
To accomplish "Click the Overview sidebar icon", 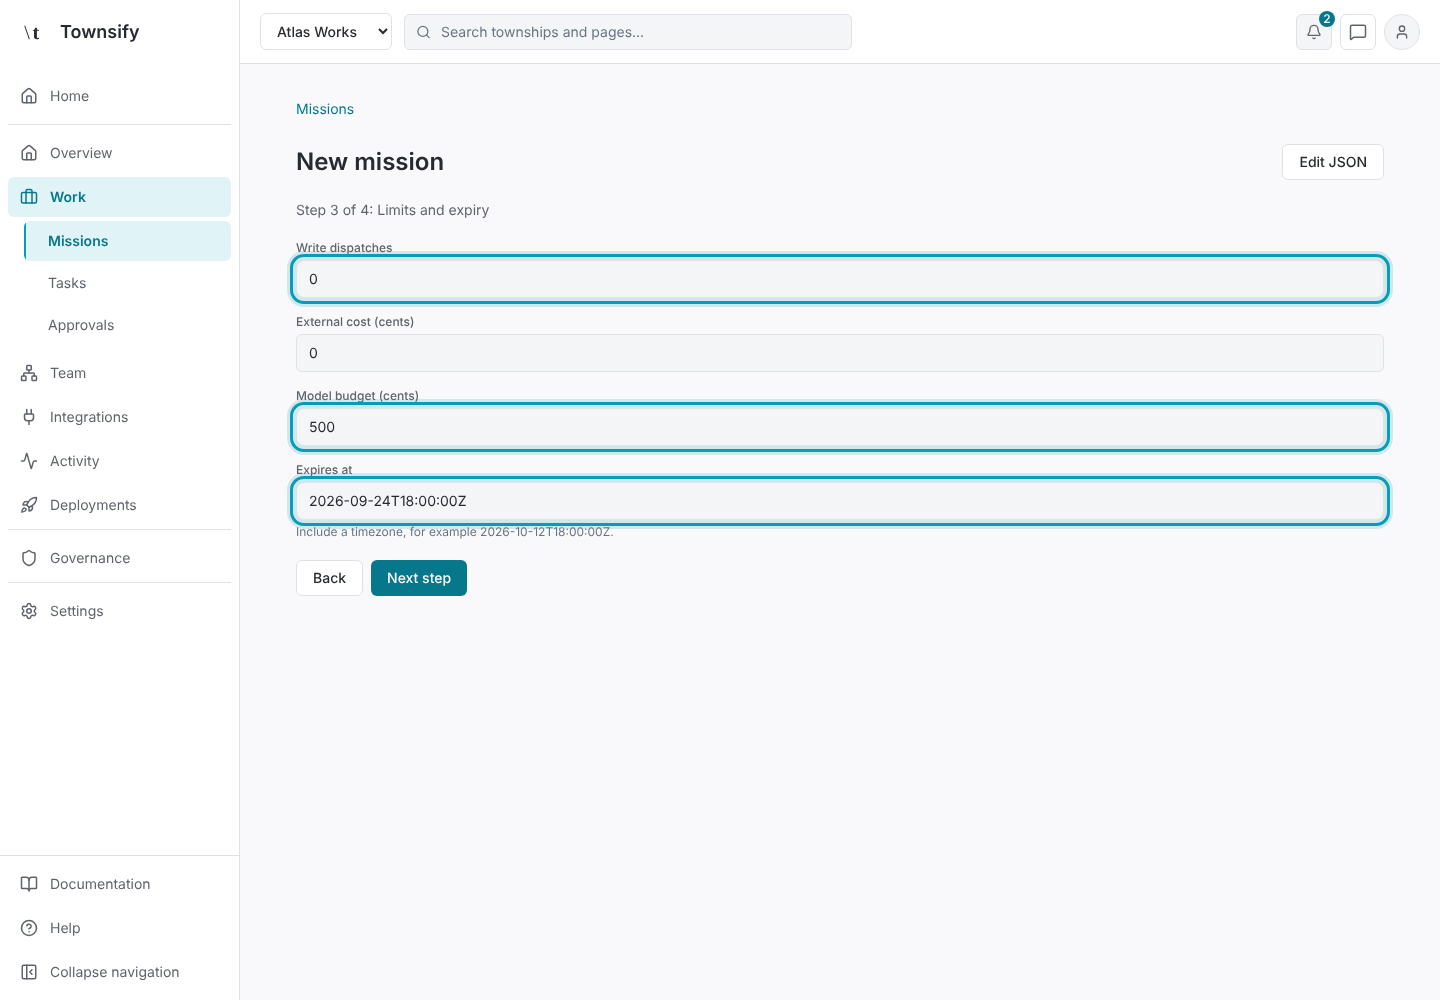I will point(29,153).
